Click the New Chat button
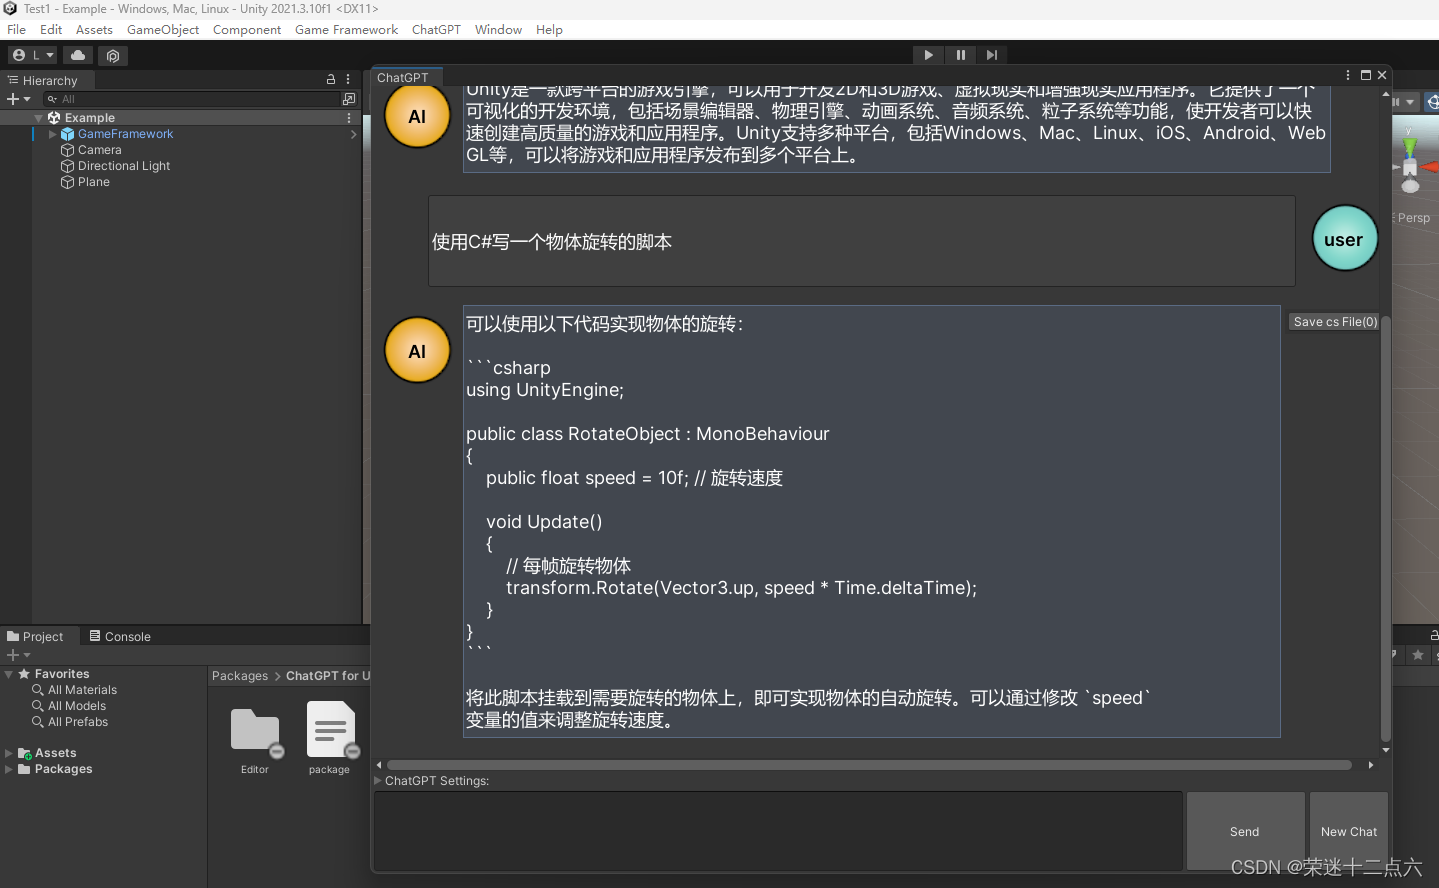 click(x=1348, y=832)
